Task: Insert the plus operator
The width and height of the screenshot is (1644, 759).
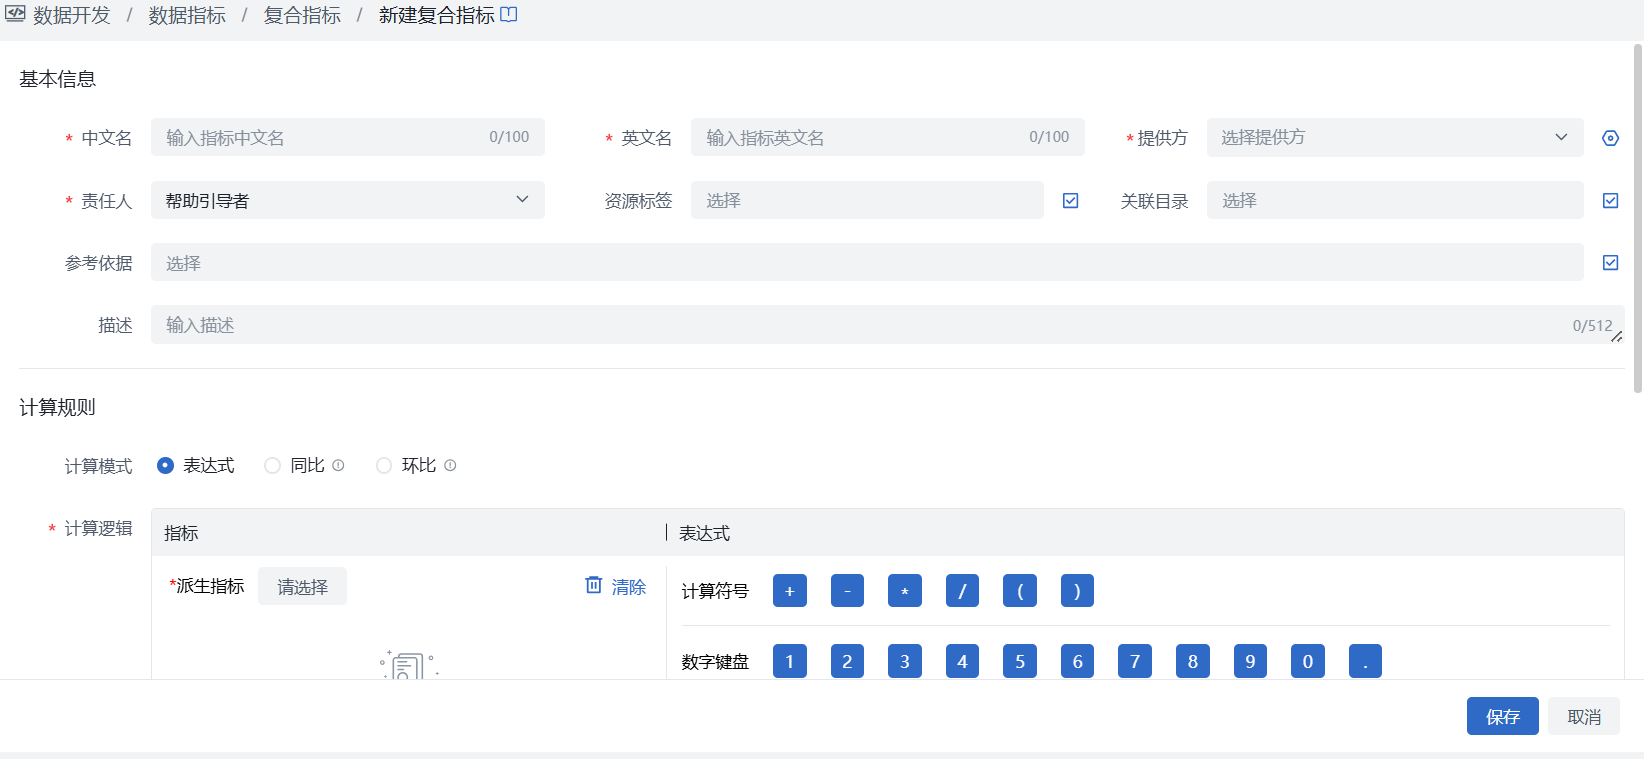Action: 790,591
